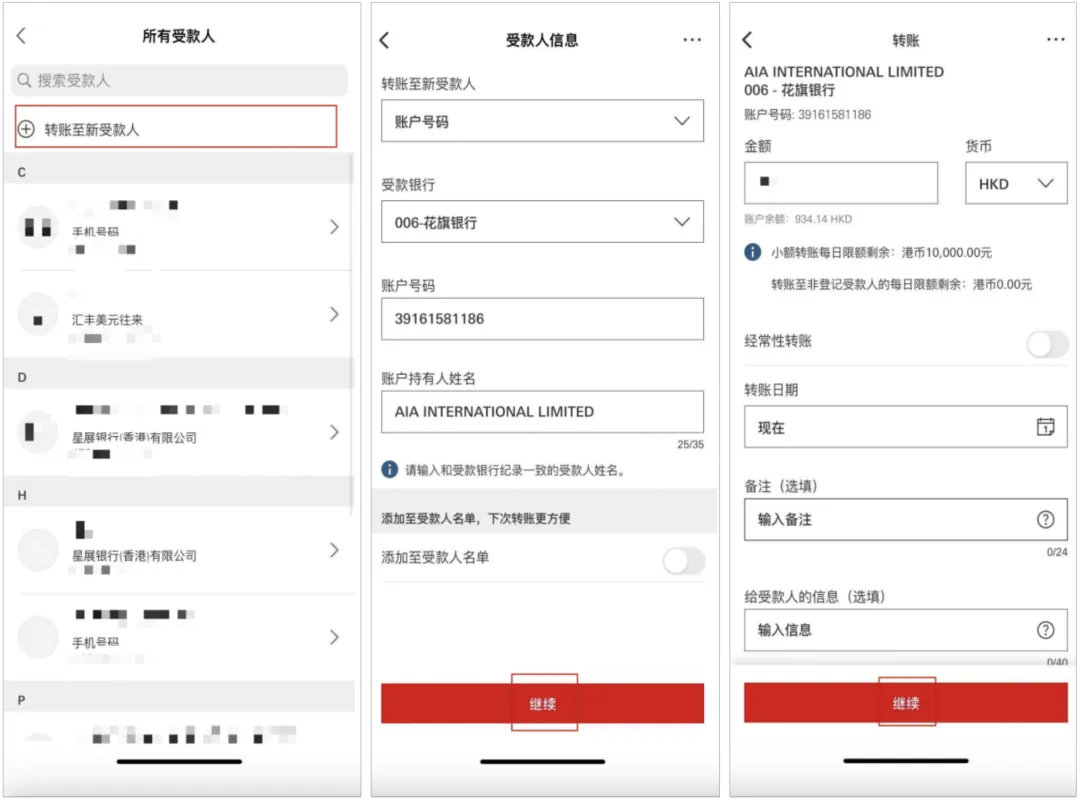Select 转账至新受款人 to add a new payee
1080x800 pixels.
(176, 127)
